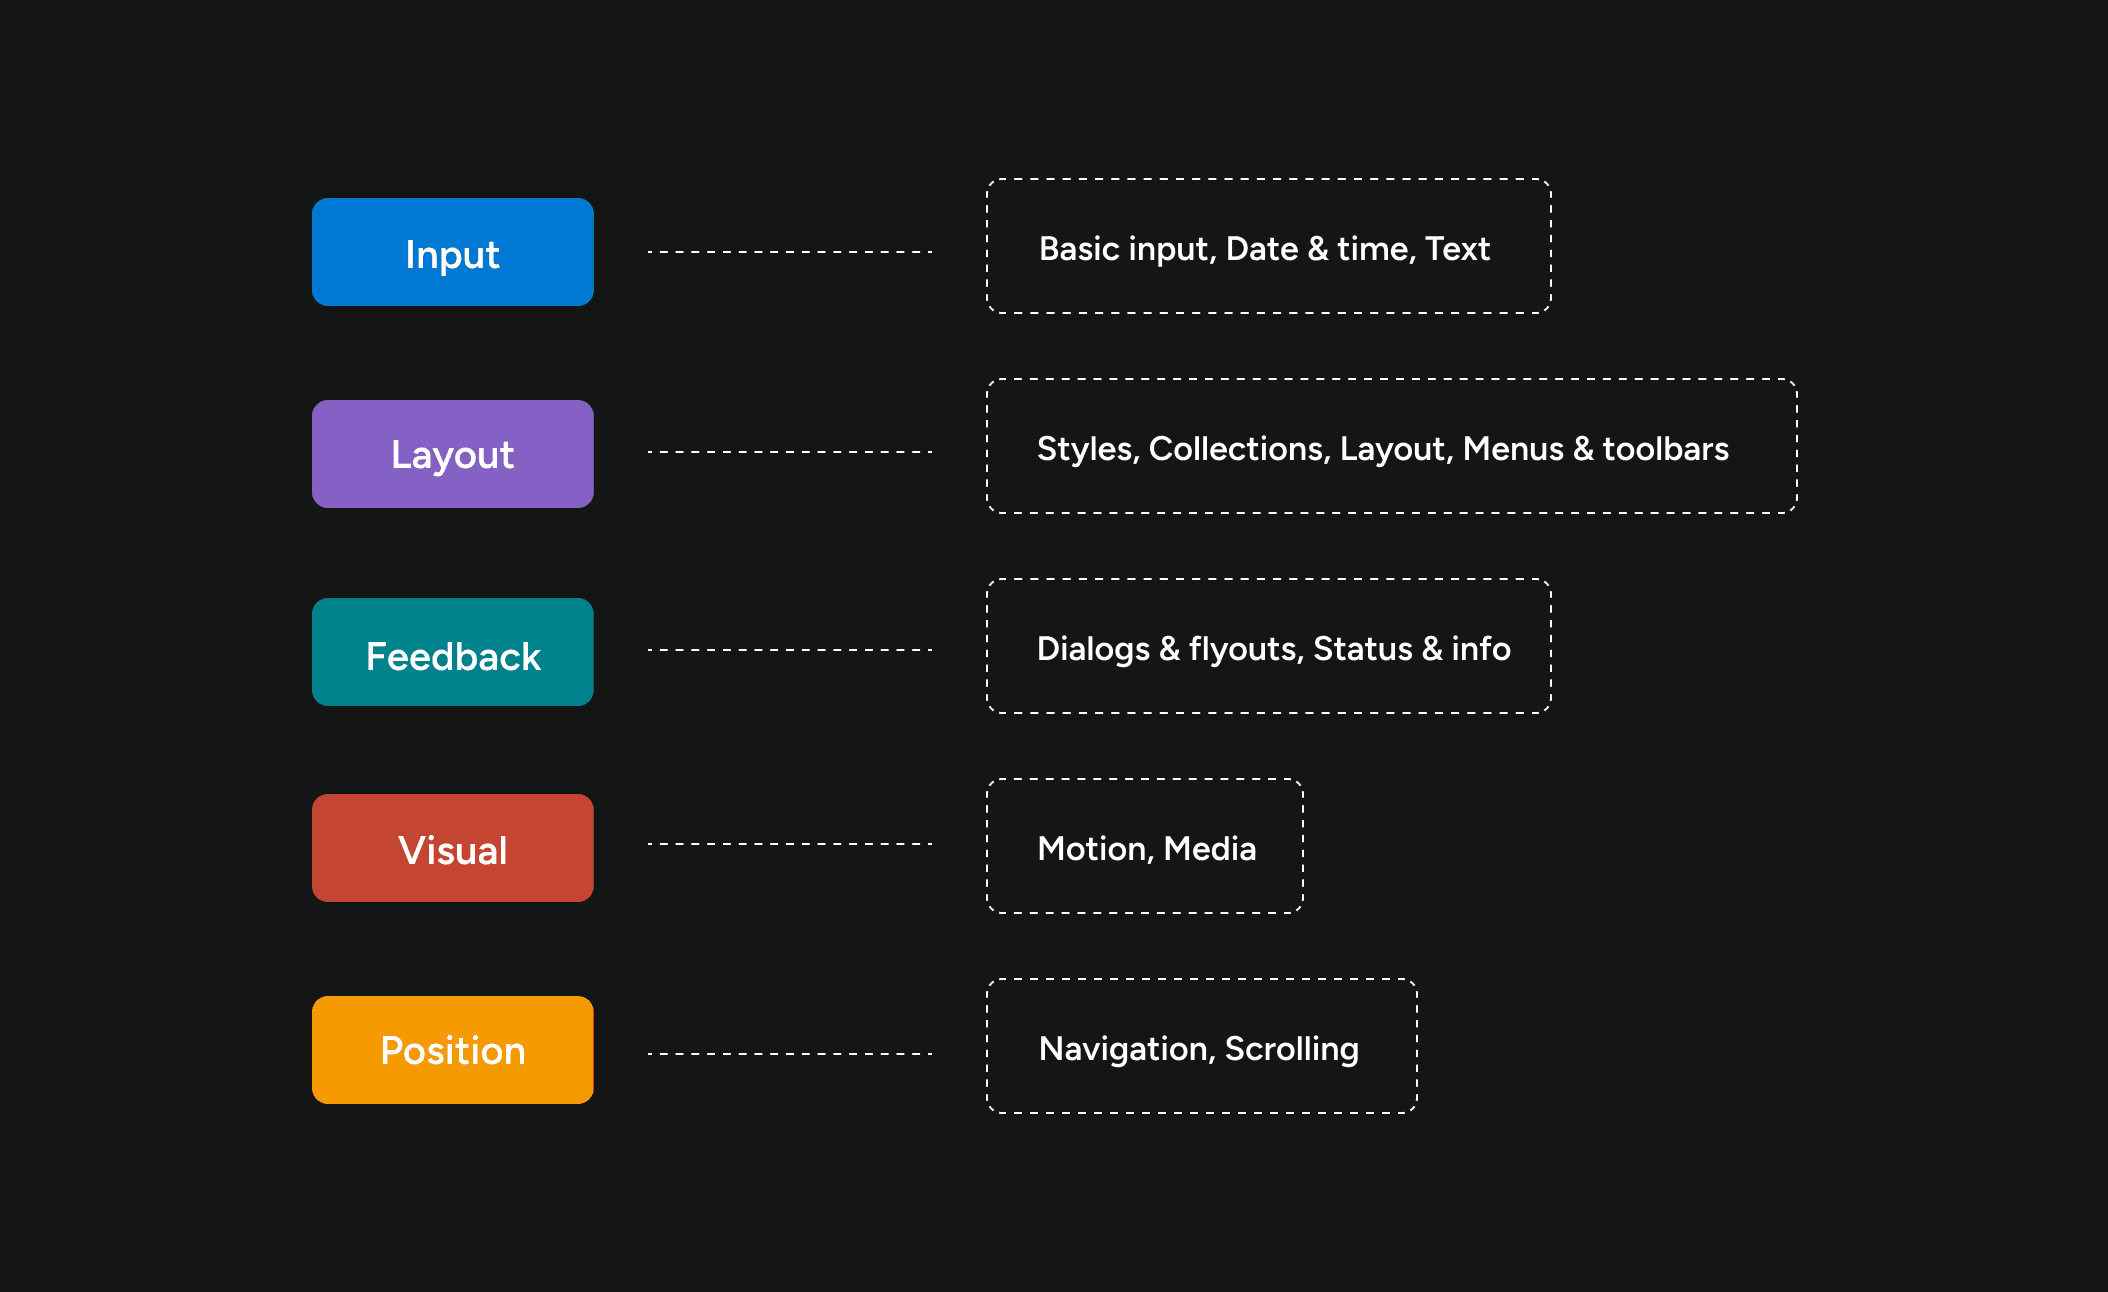Select the purple Layout block
This screenshot has height=1292, width=2108.
pyautogui.click(x=452, y=454)
